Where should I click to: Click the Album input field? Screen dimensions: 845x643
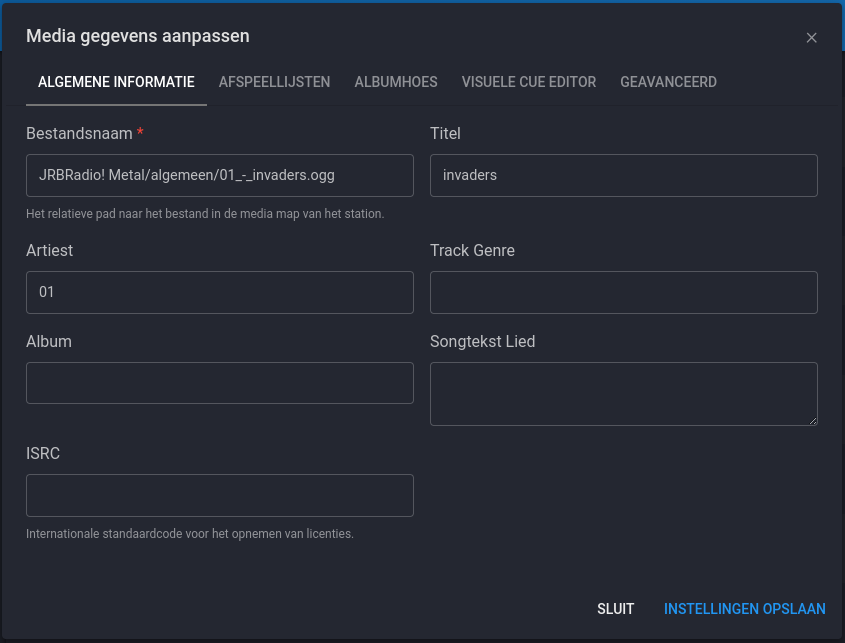coord(220,383)
